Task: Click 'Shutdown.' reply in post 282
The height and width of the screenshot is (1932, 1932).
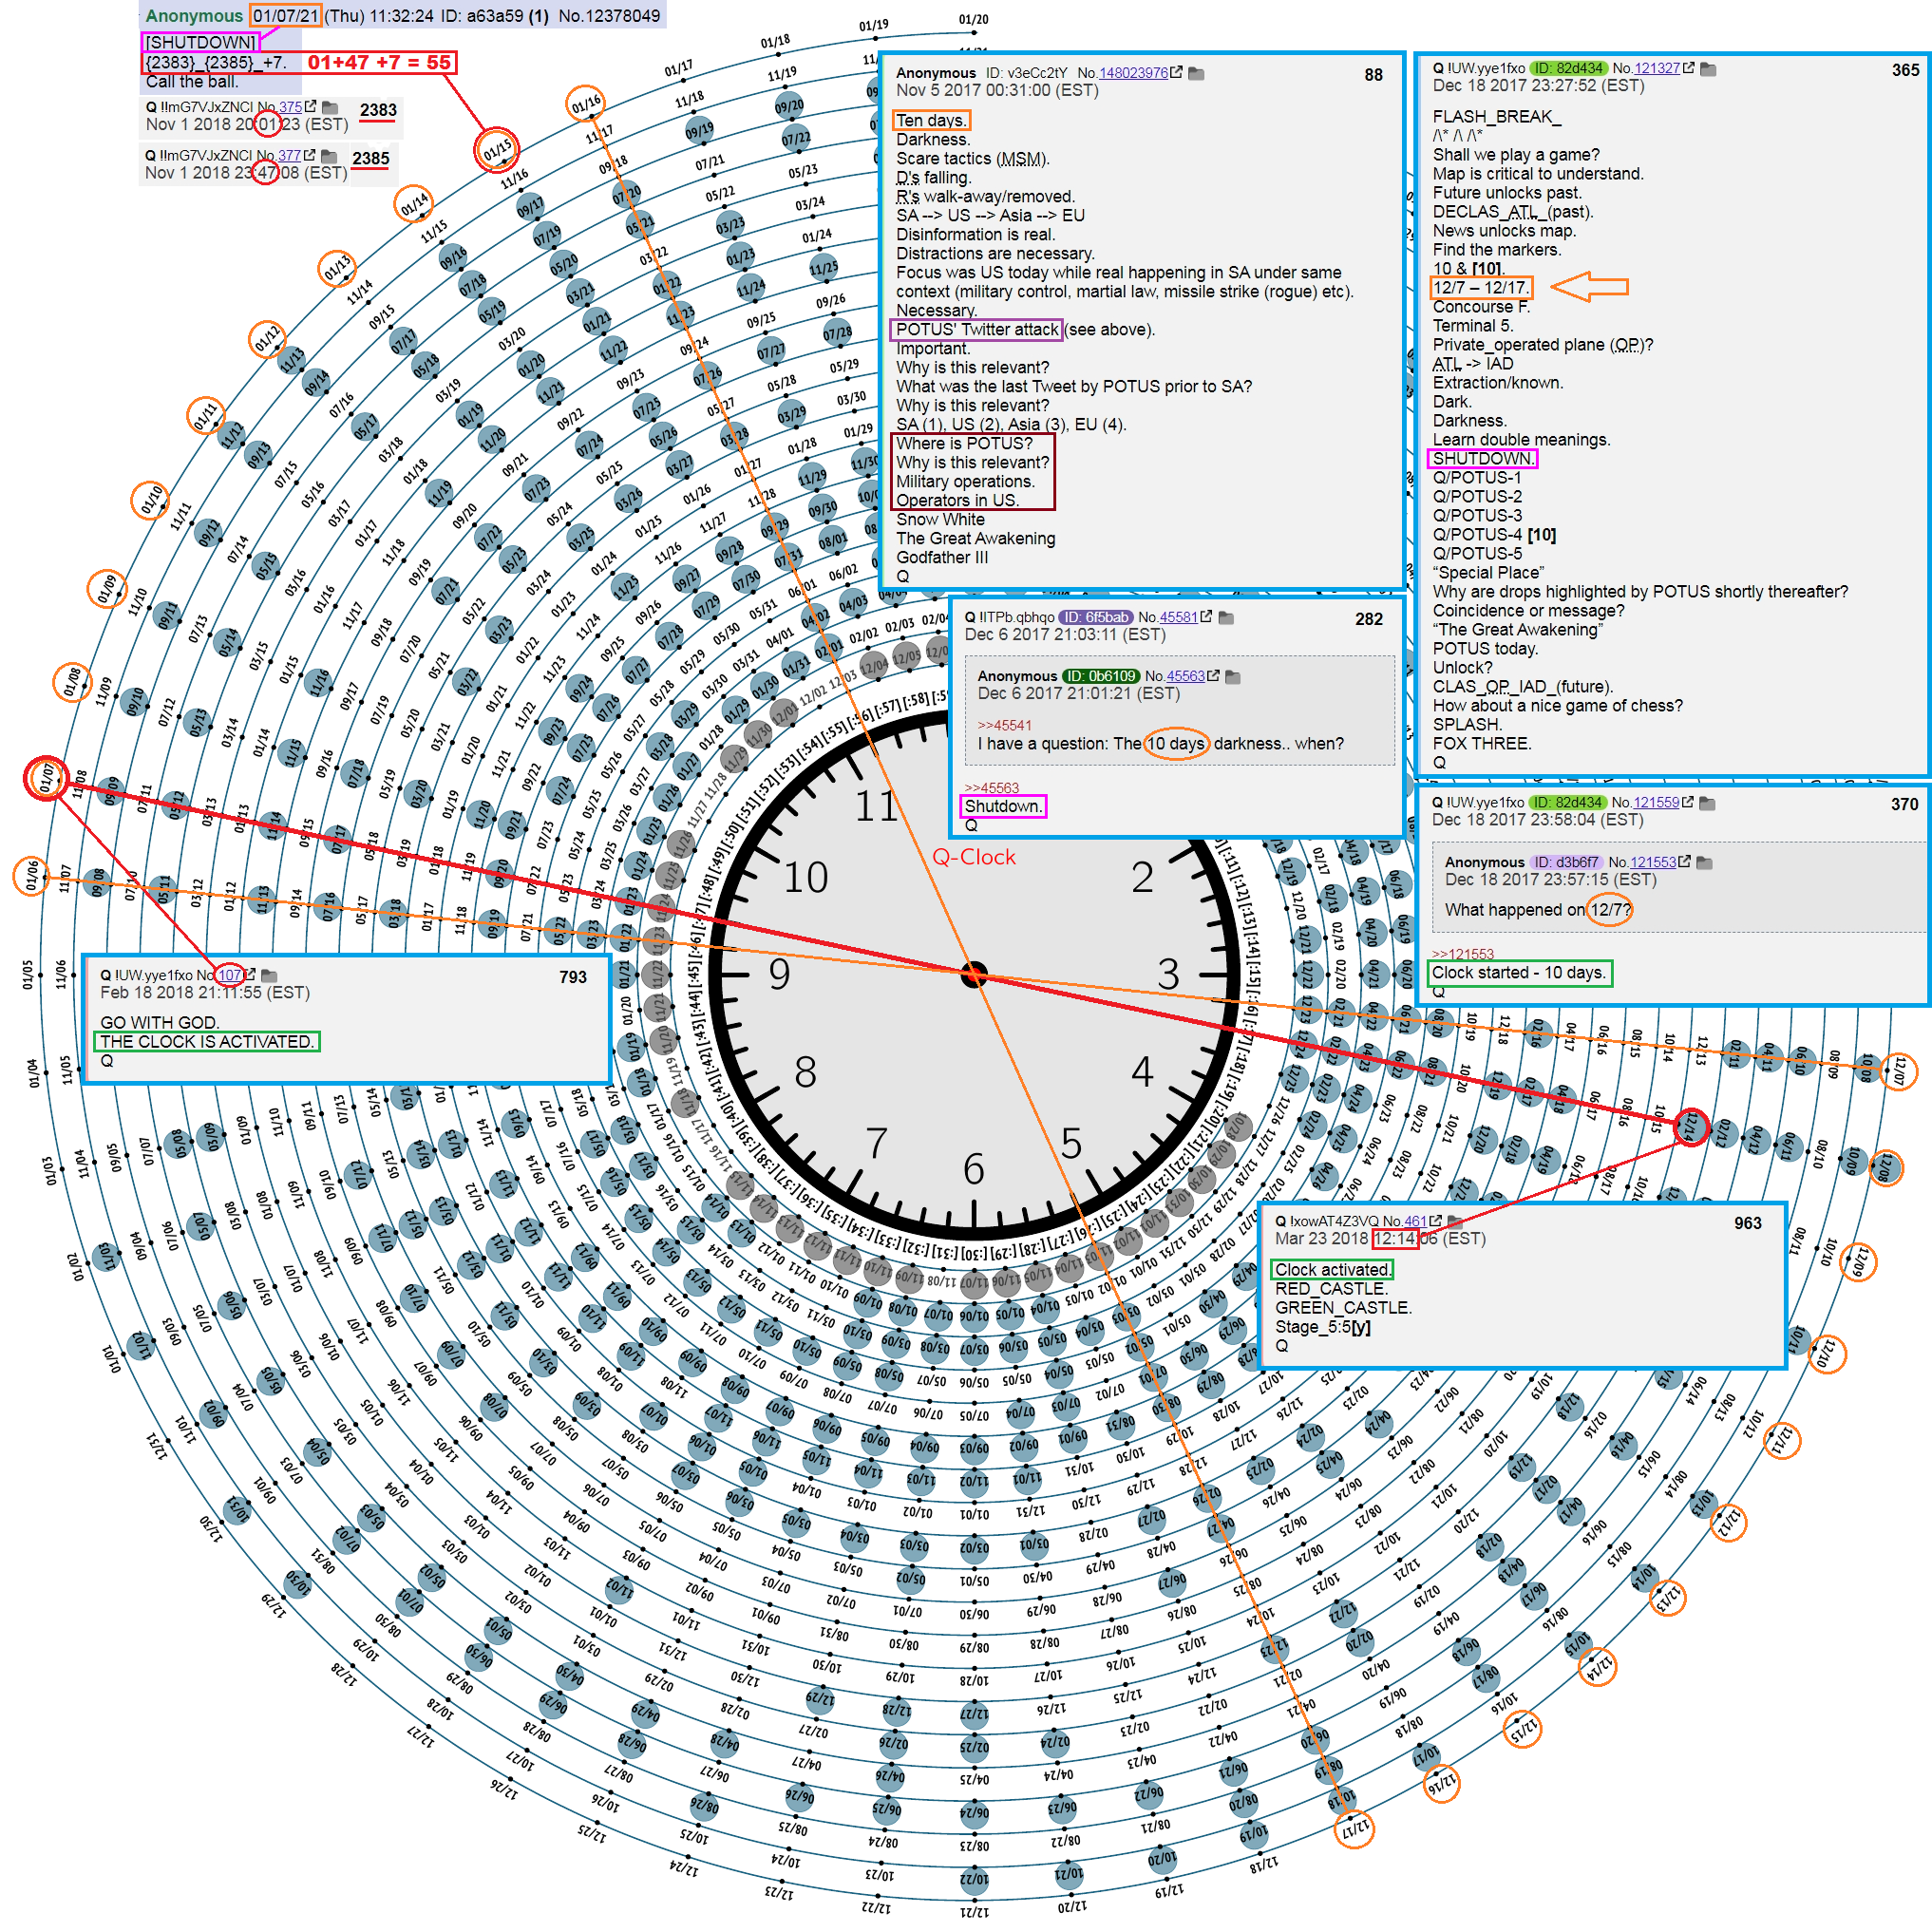Action: pos(1003,806)
